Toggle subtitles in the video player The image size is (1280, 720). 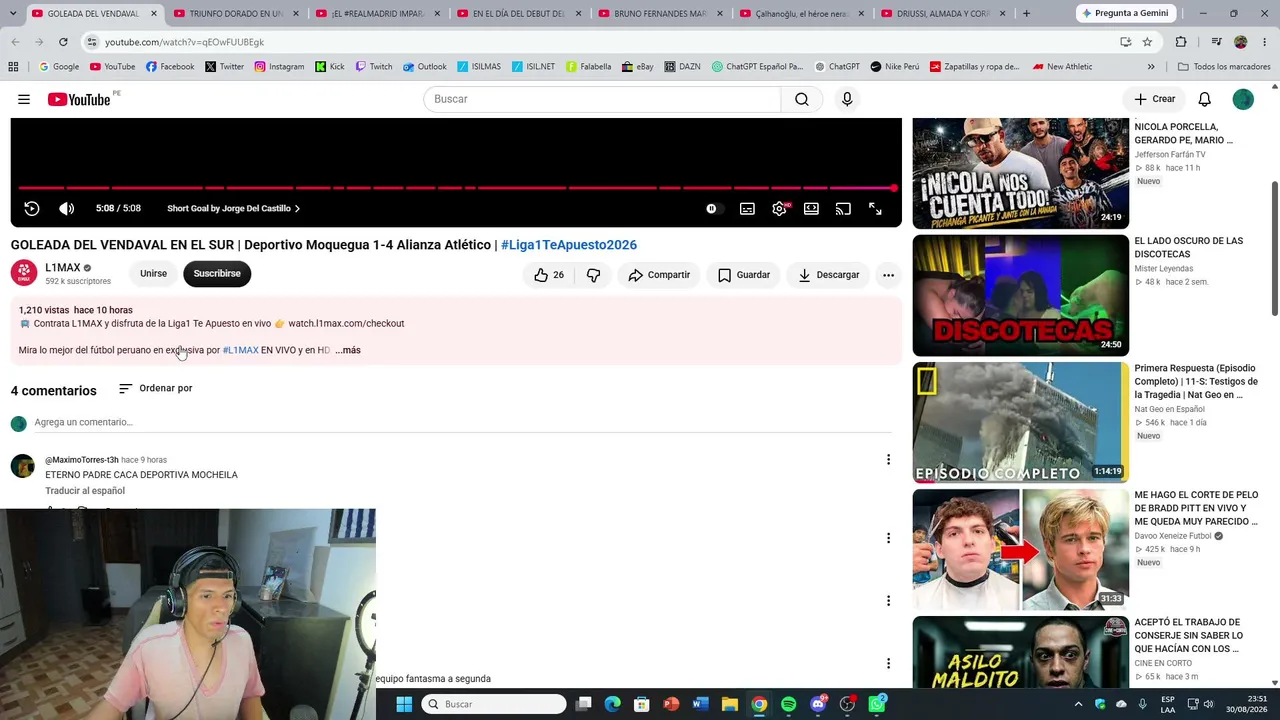coord(747,209)
